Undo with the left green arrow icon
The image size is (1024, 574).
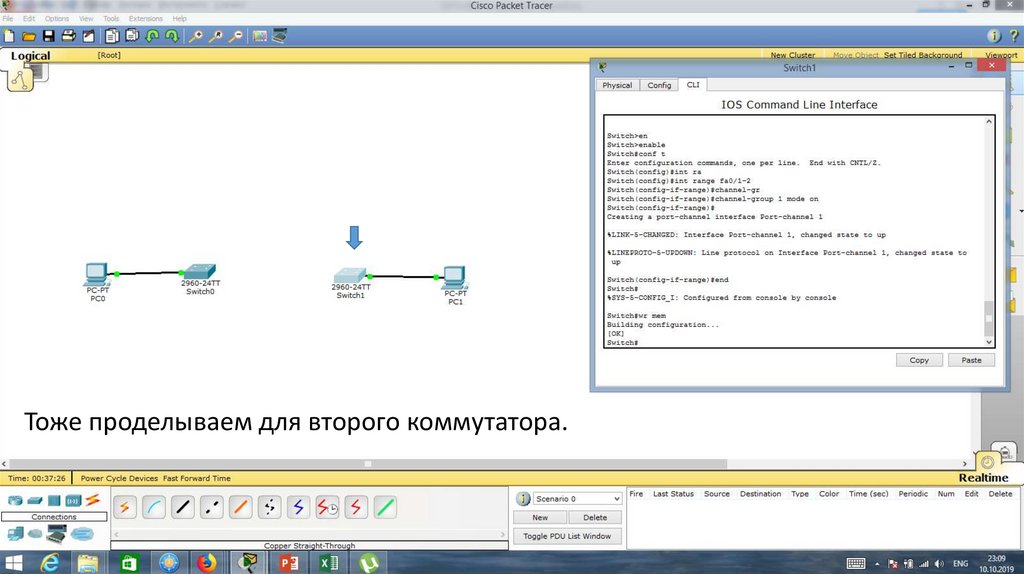coord(152,37)
